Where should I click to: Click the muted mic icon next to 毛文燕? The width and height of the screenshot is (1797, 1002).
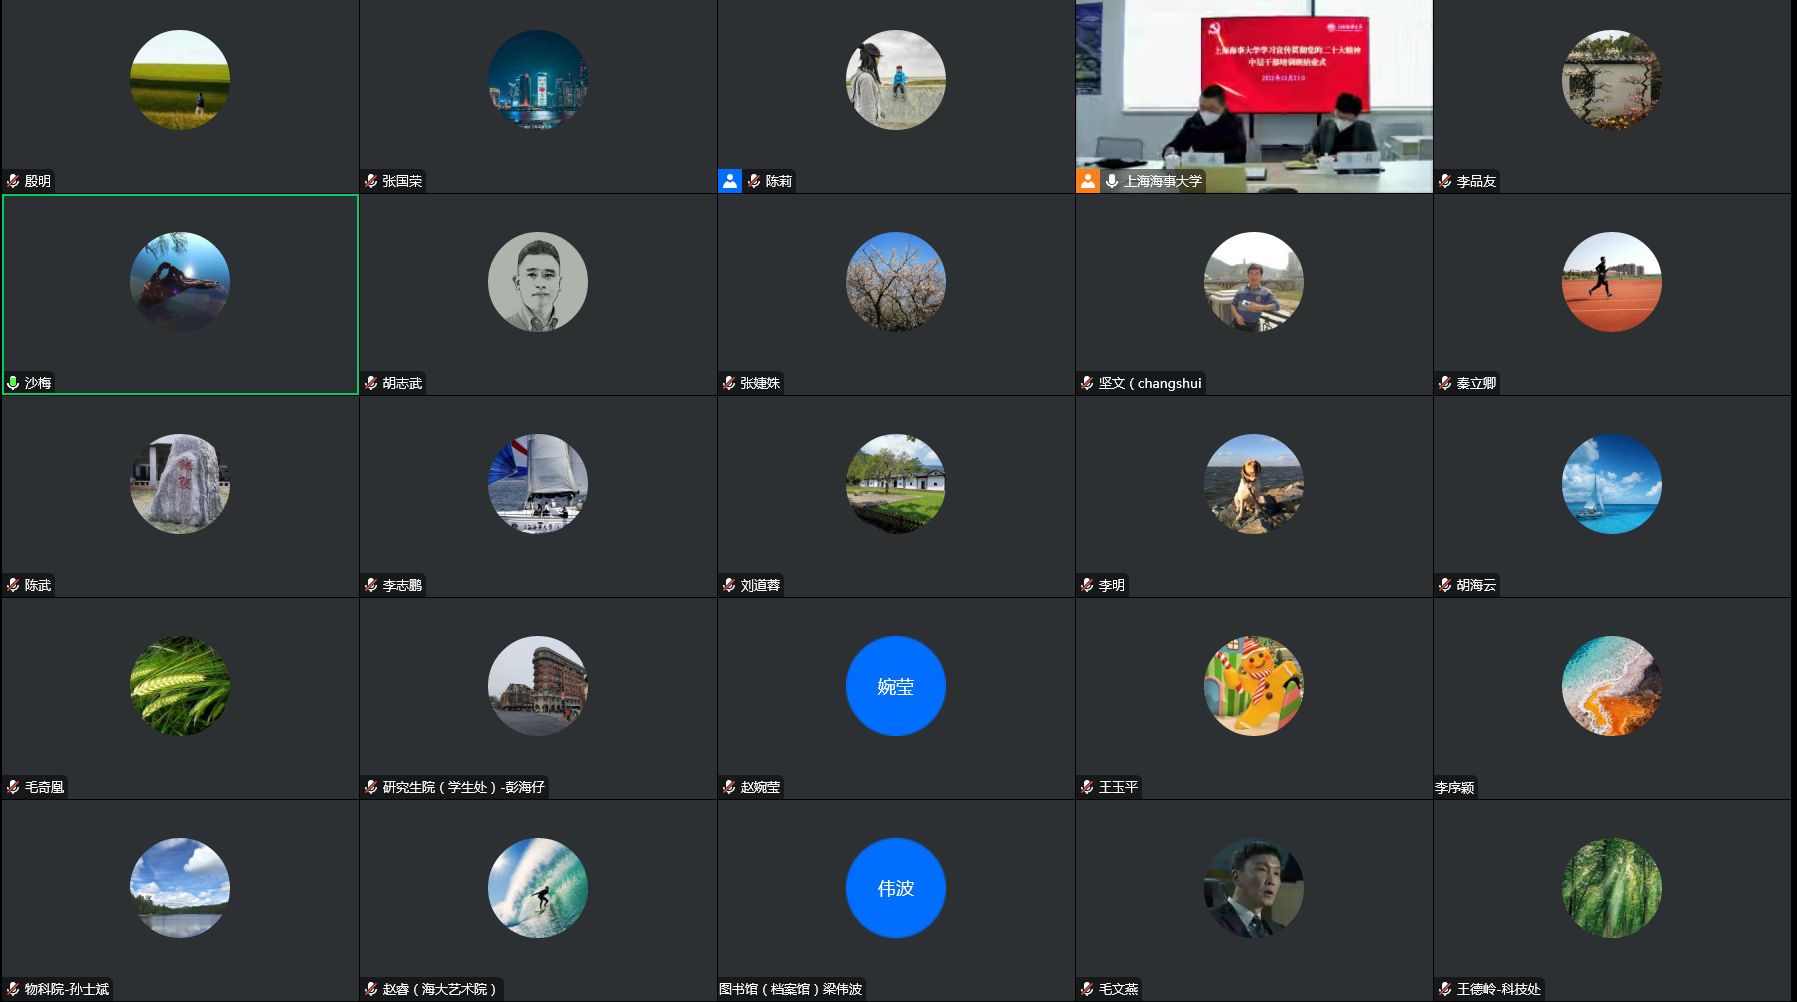pos(1087,989)
